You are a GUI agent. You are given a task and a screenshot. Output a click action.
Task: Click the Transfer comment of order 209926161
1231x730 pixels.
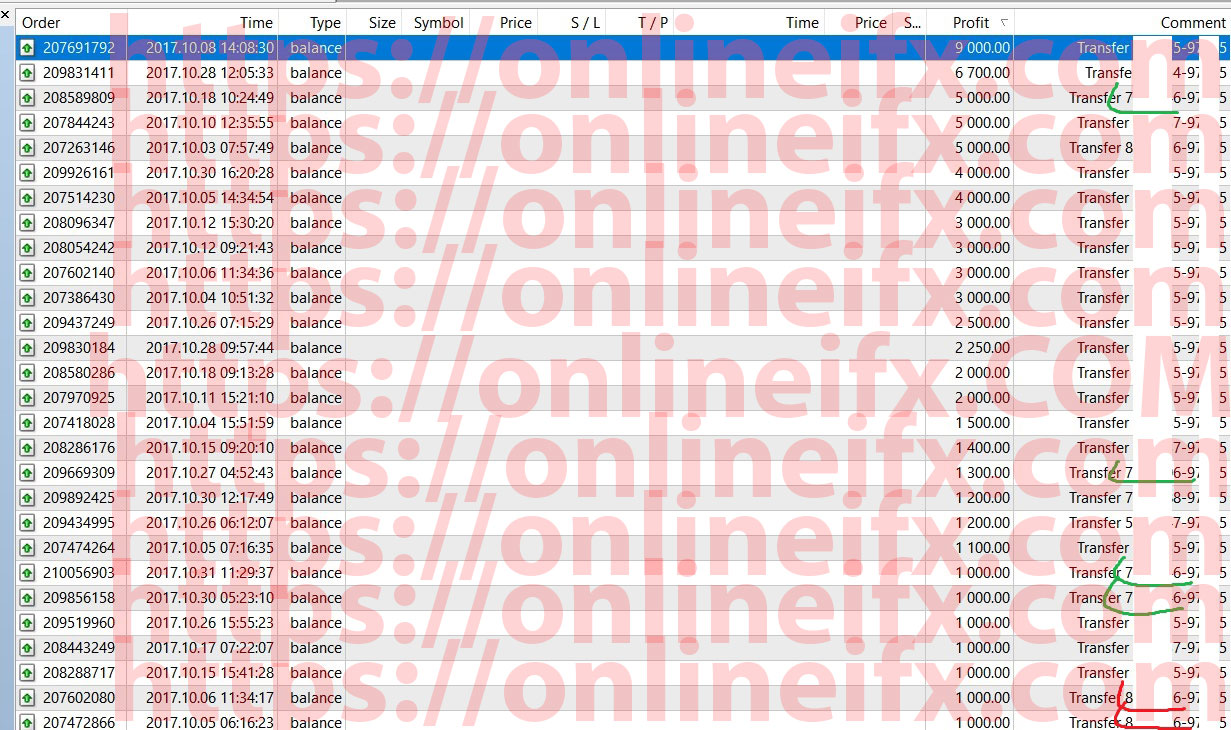coord(1103,173)
